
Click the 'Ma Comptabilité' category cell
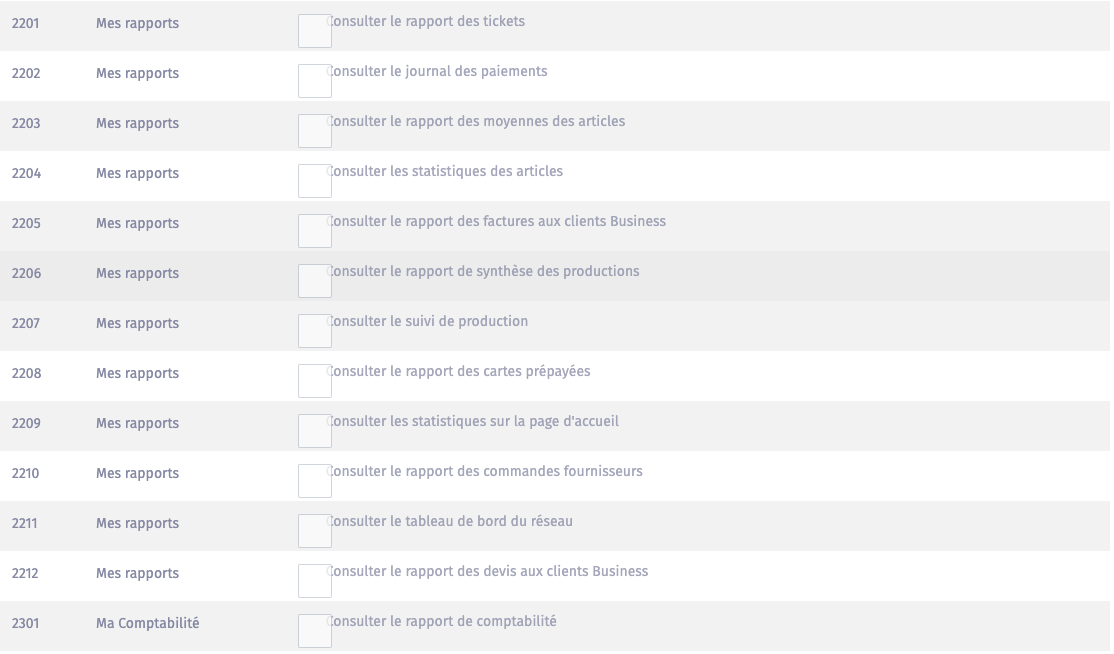tap(147, 623)
